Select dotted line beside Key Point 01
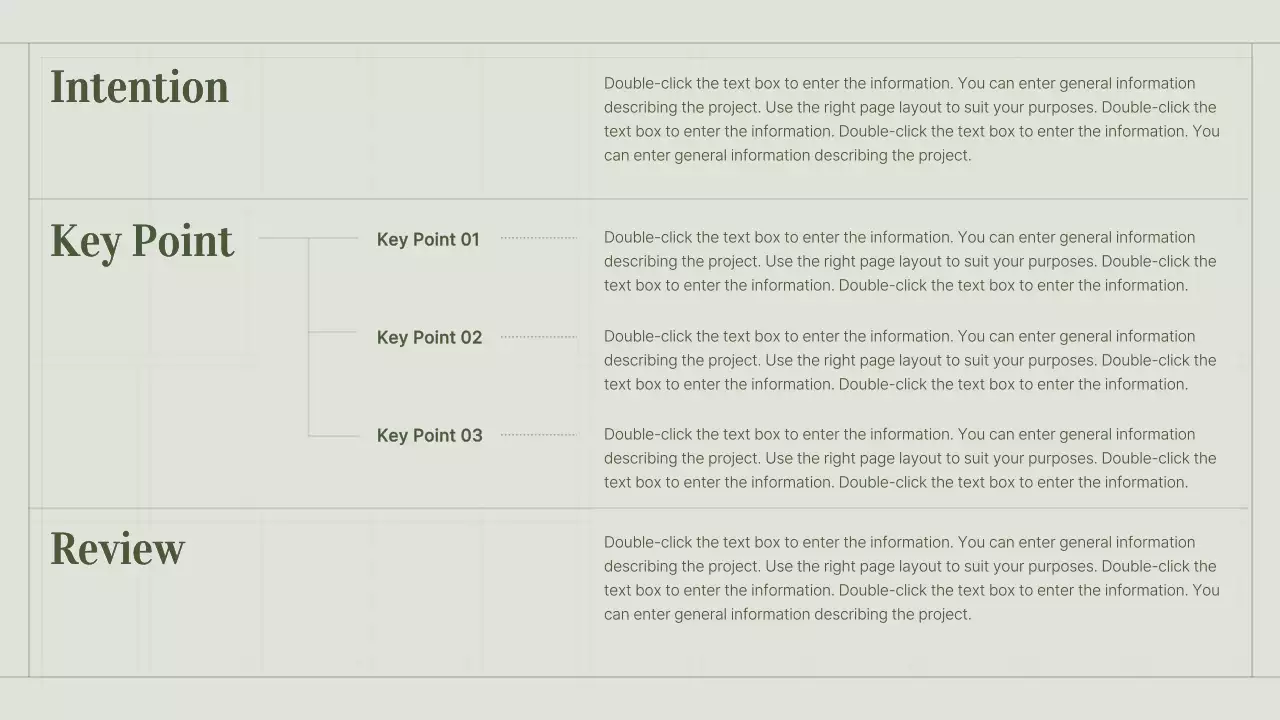Viewport: 1280px width, 720px height. 538,238
